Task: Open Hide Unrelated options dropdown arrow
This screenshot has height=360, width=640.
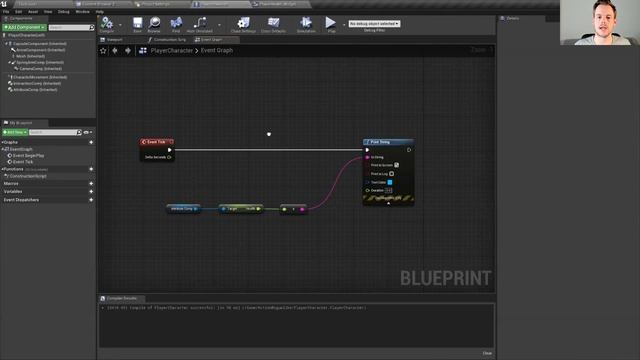Action: tap(219, 25)
